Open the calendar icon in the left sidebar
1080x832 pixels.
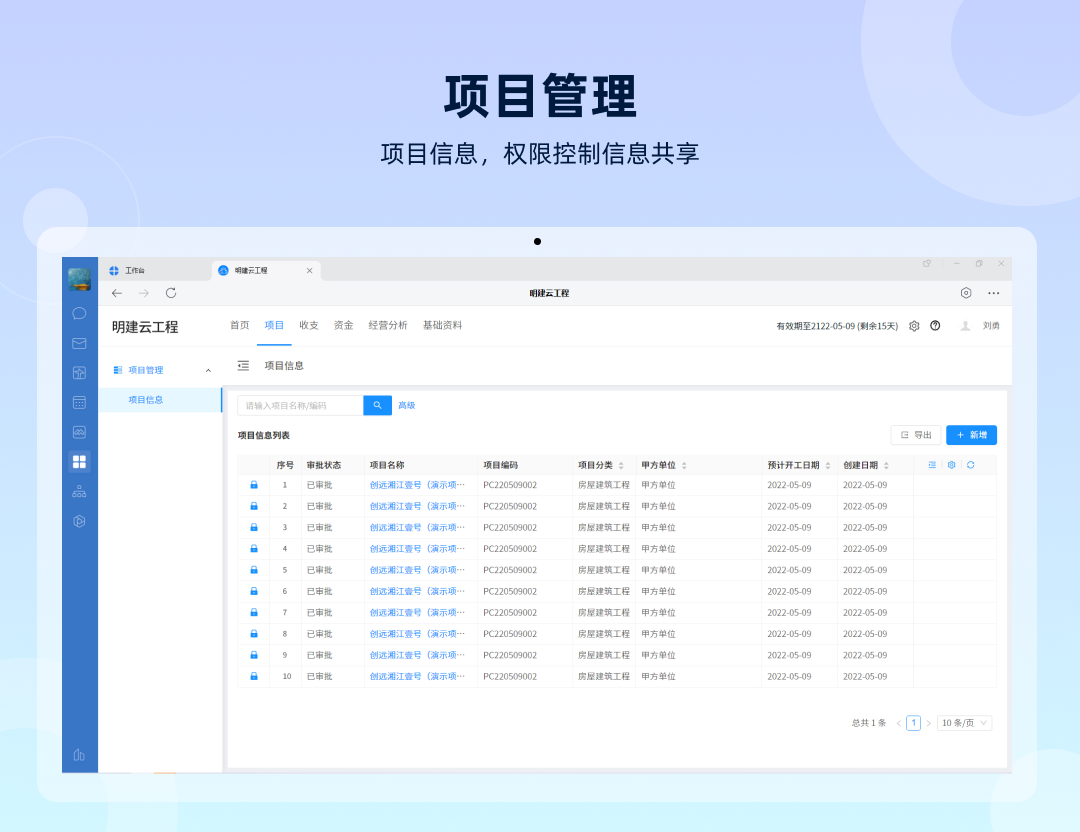[x=79, y=402]
